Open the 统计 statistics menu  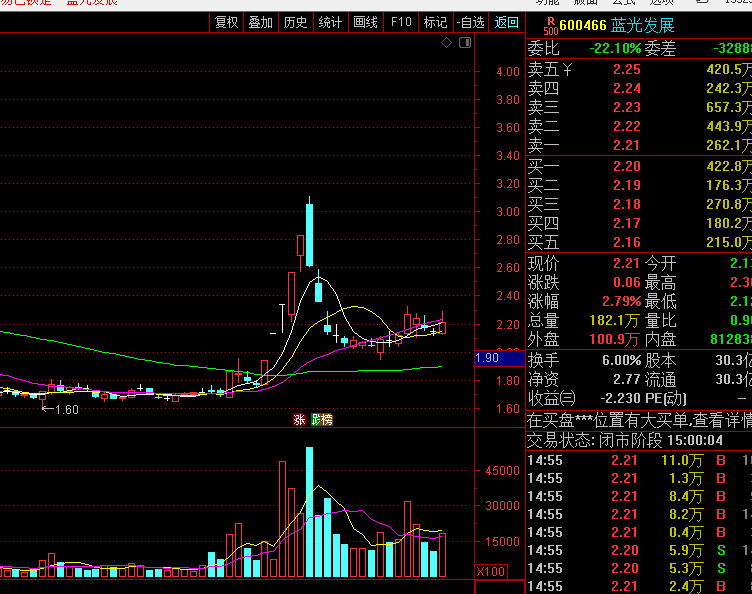[x=330, y=22]
